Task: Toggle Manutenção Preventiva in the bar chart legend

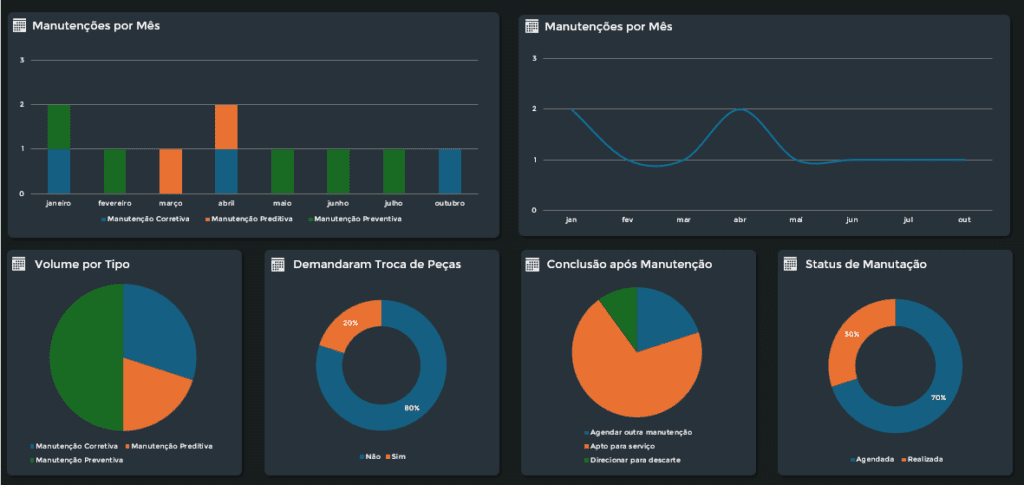Action: click(355, 219)
